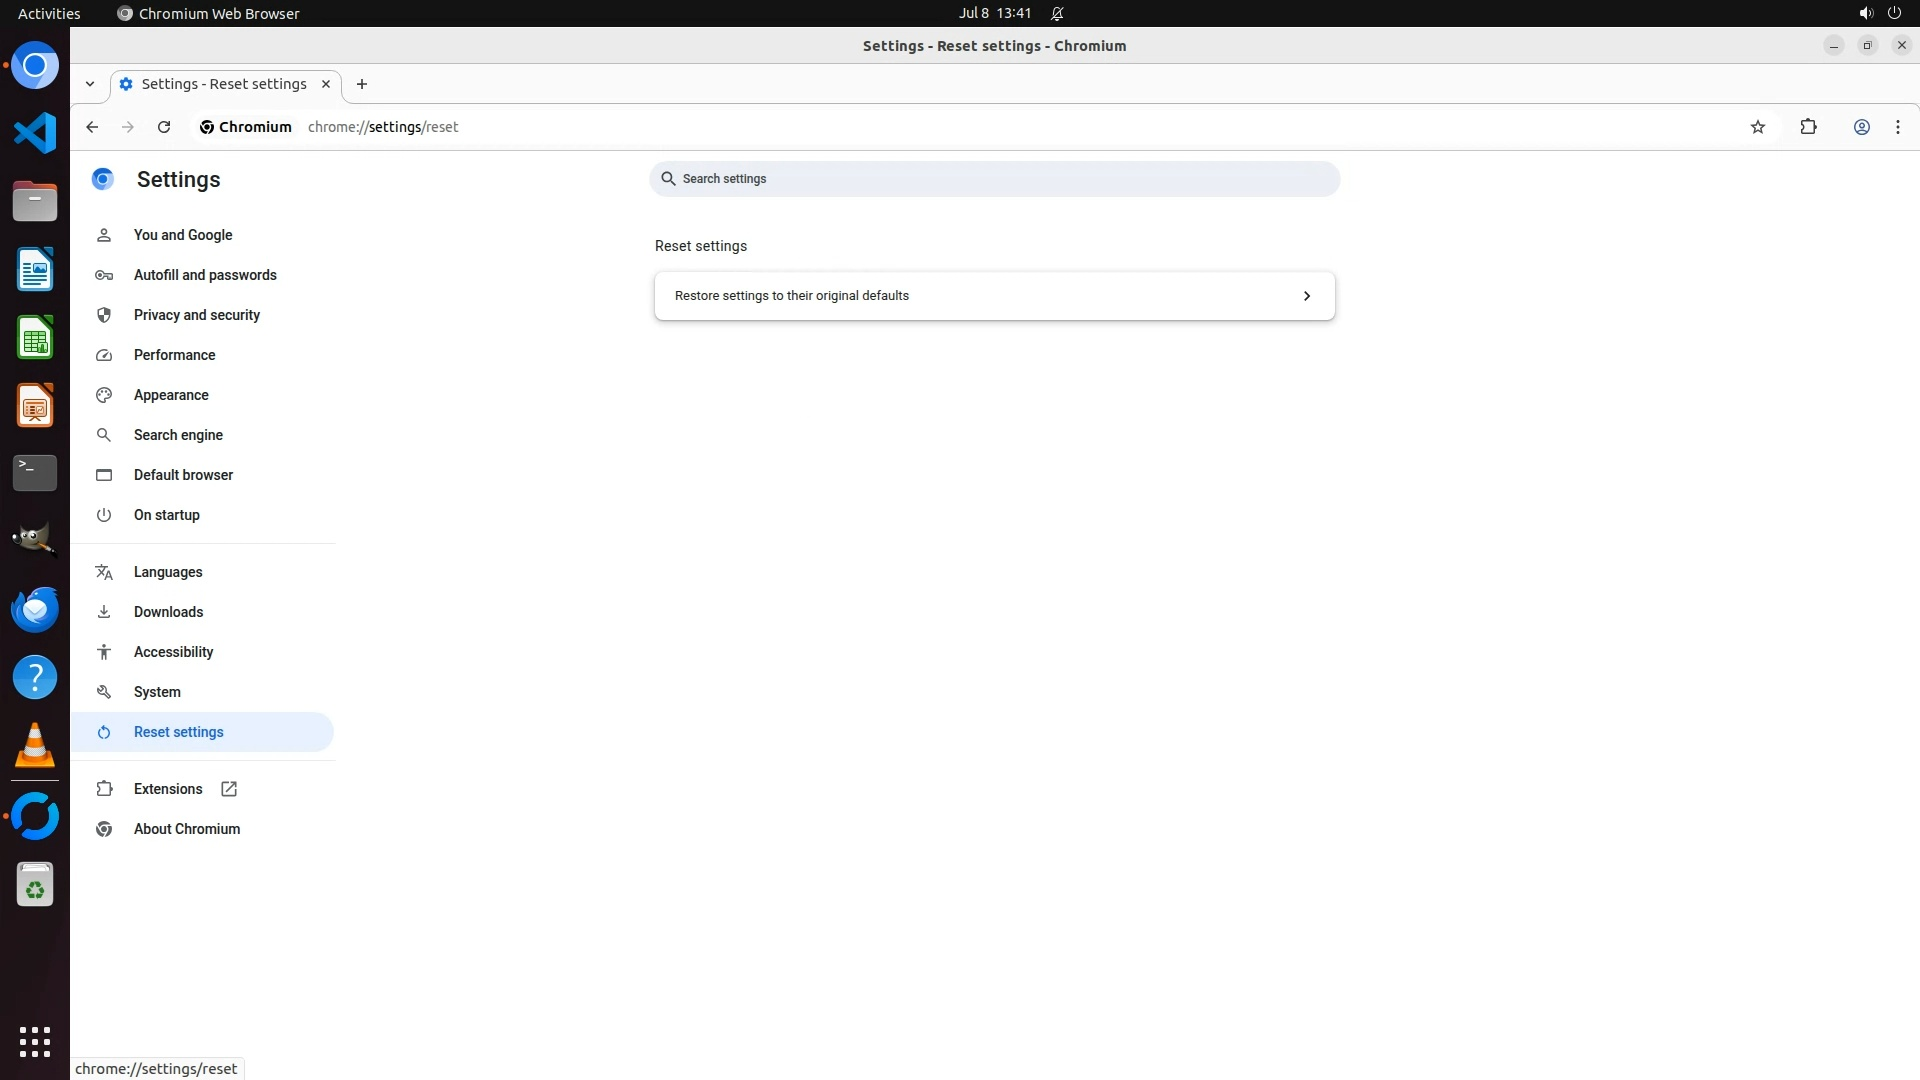This screenshot has width=1920, height=1080.
Task: Open the three-dot Chromium menu
Action: point(1897,127)
